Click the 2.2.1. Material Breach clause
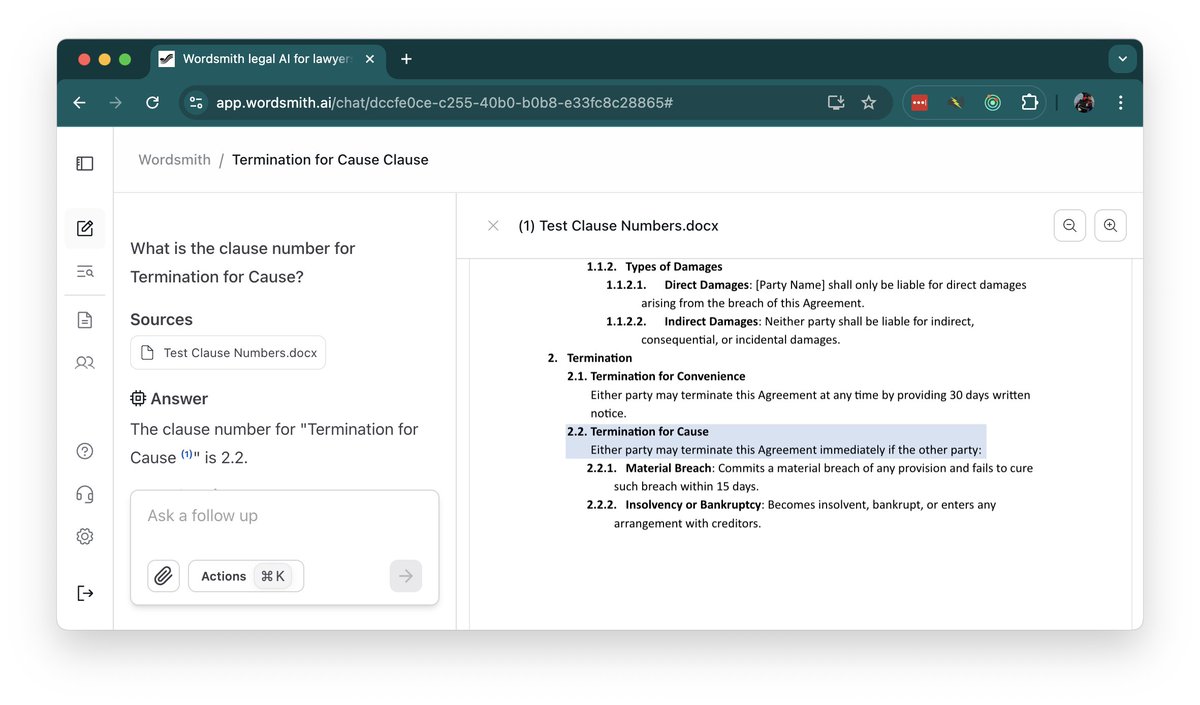 810,477
